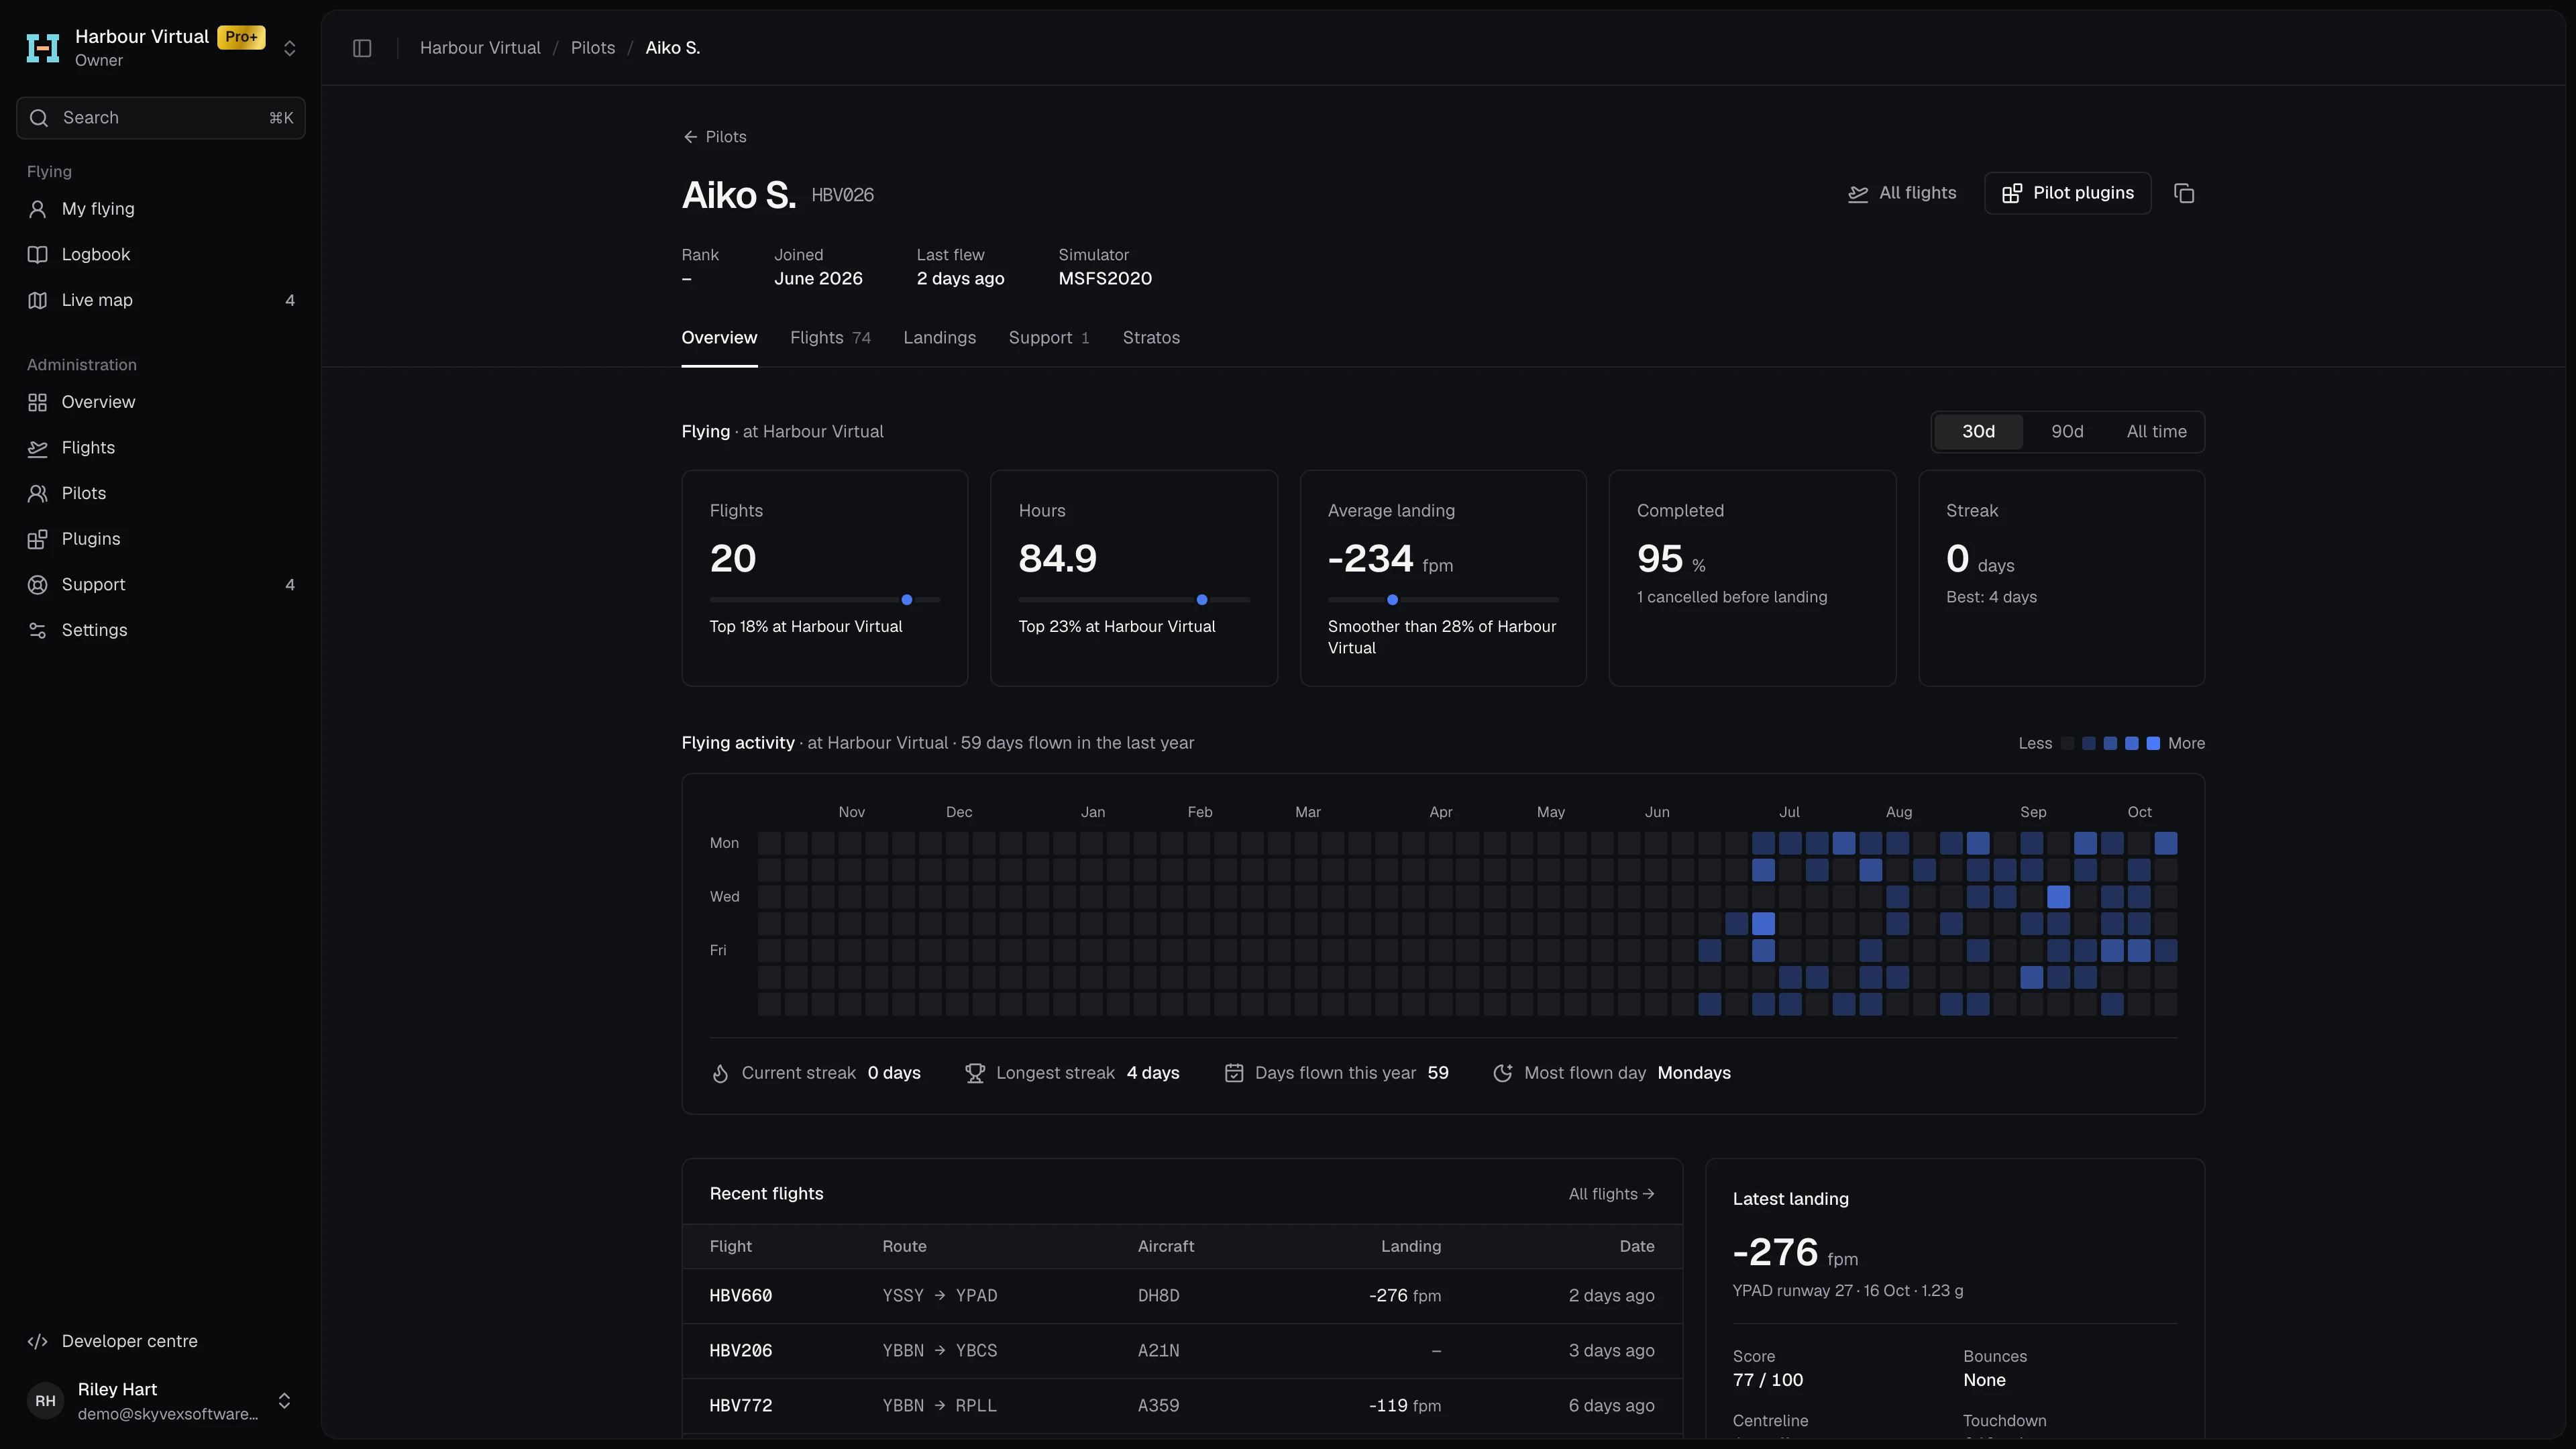Screen dimensions: 2576x1449
Task: Click the Developer centre code icon
Action: [x=38, y=1341]
